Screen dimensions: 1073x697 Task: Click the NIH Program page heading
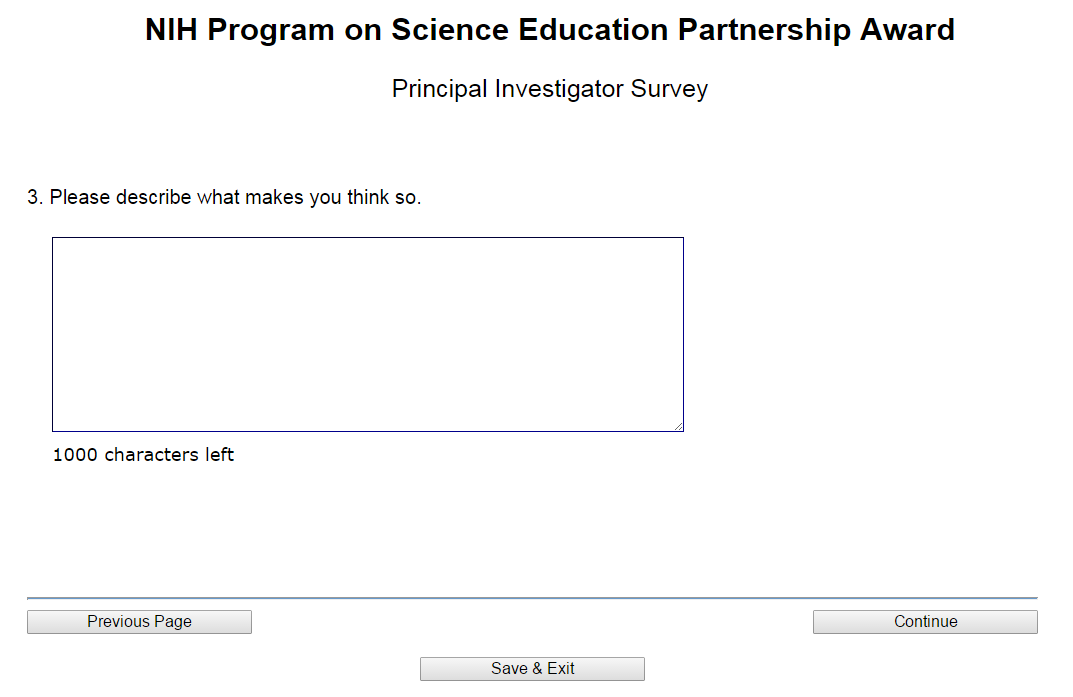(x=549, y=30)
